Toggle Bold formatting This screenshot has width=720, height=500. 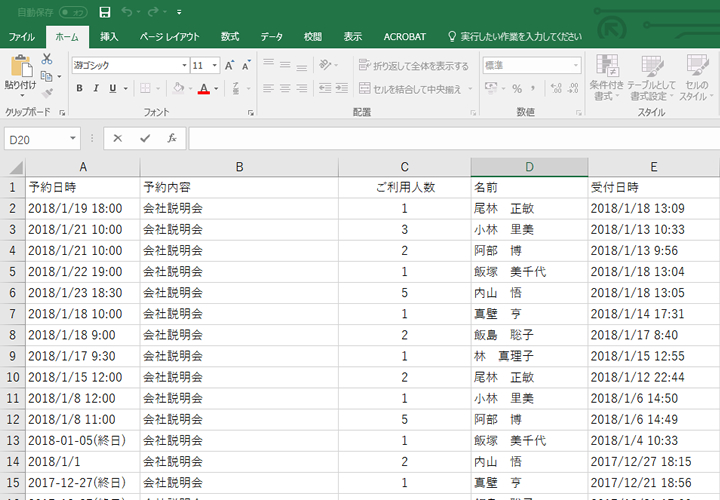79,89
